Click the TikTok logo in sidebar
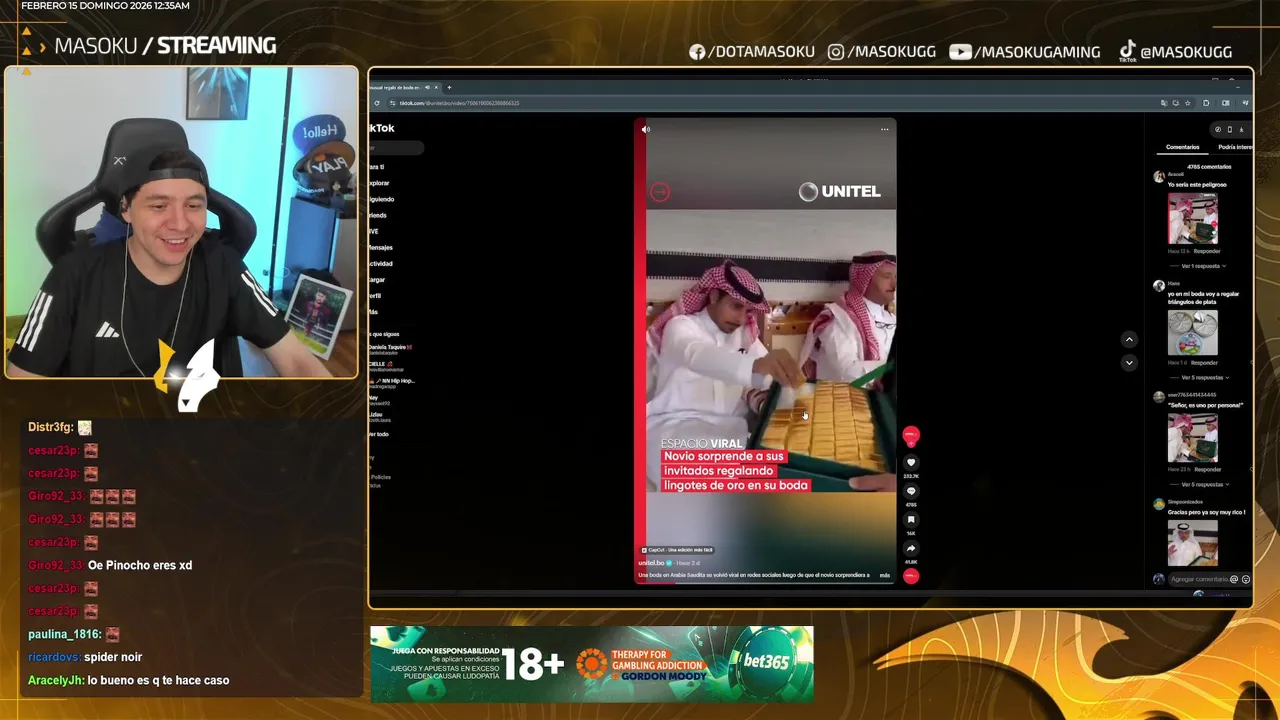Screen dimensions: 1280x720 tap(381, 128)
